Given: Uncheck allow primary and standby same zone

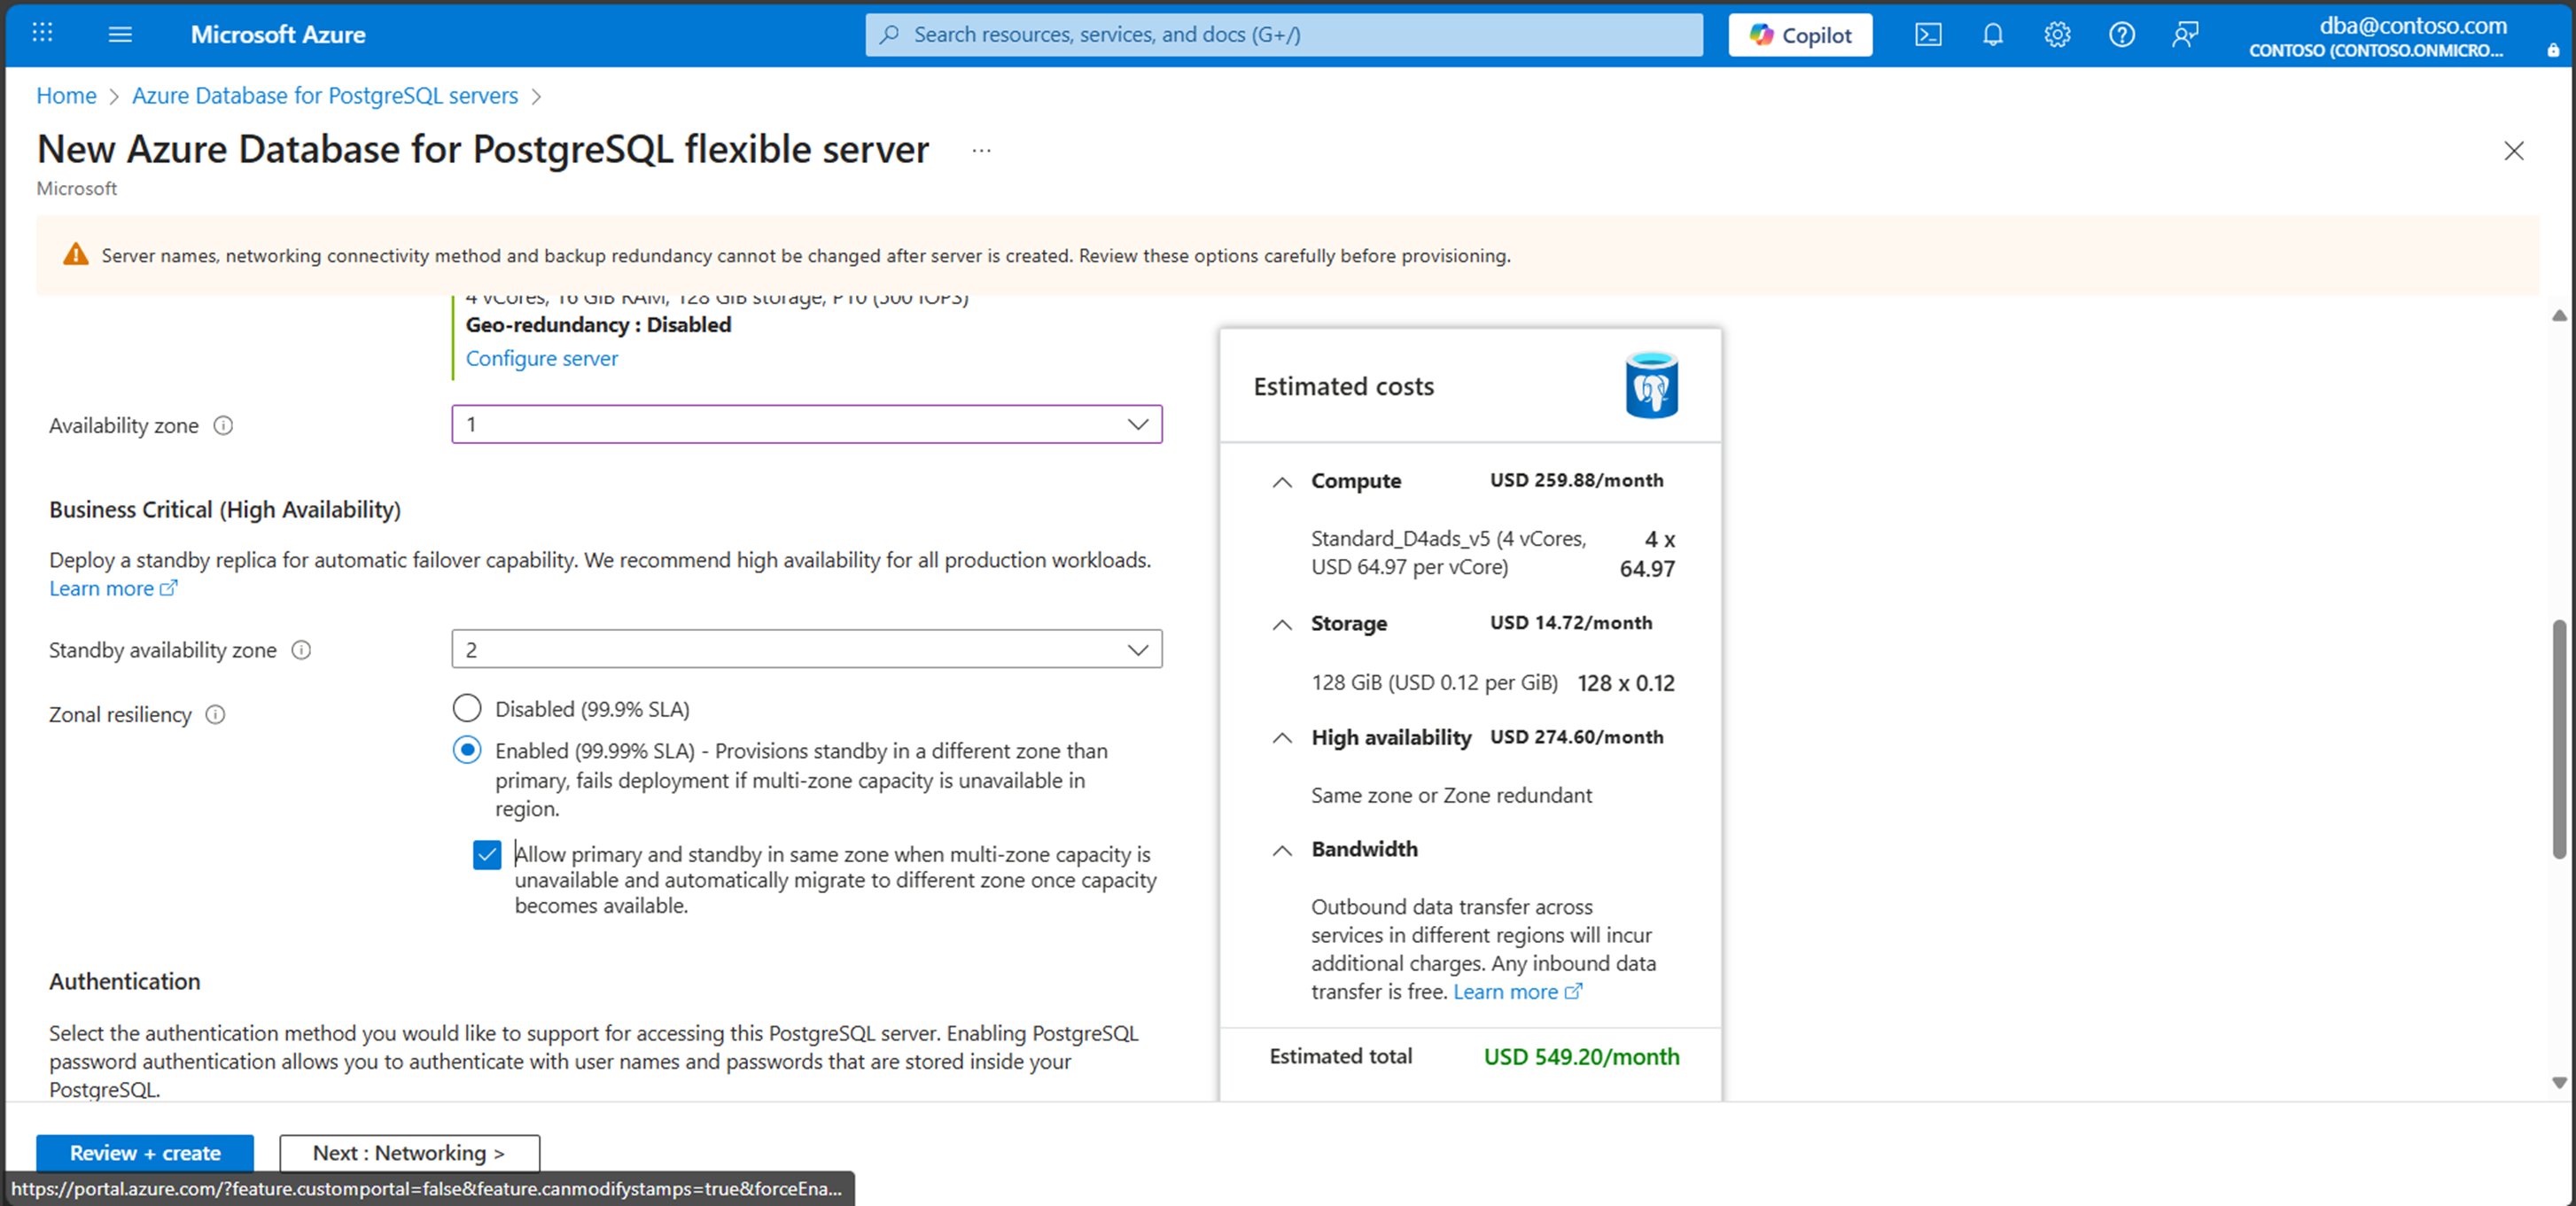Looking at the screenshot, I should (x=487, y=855).
